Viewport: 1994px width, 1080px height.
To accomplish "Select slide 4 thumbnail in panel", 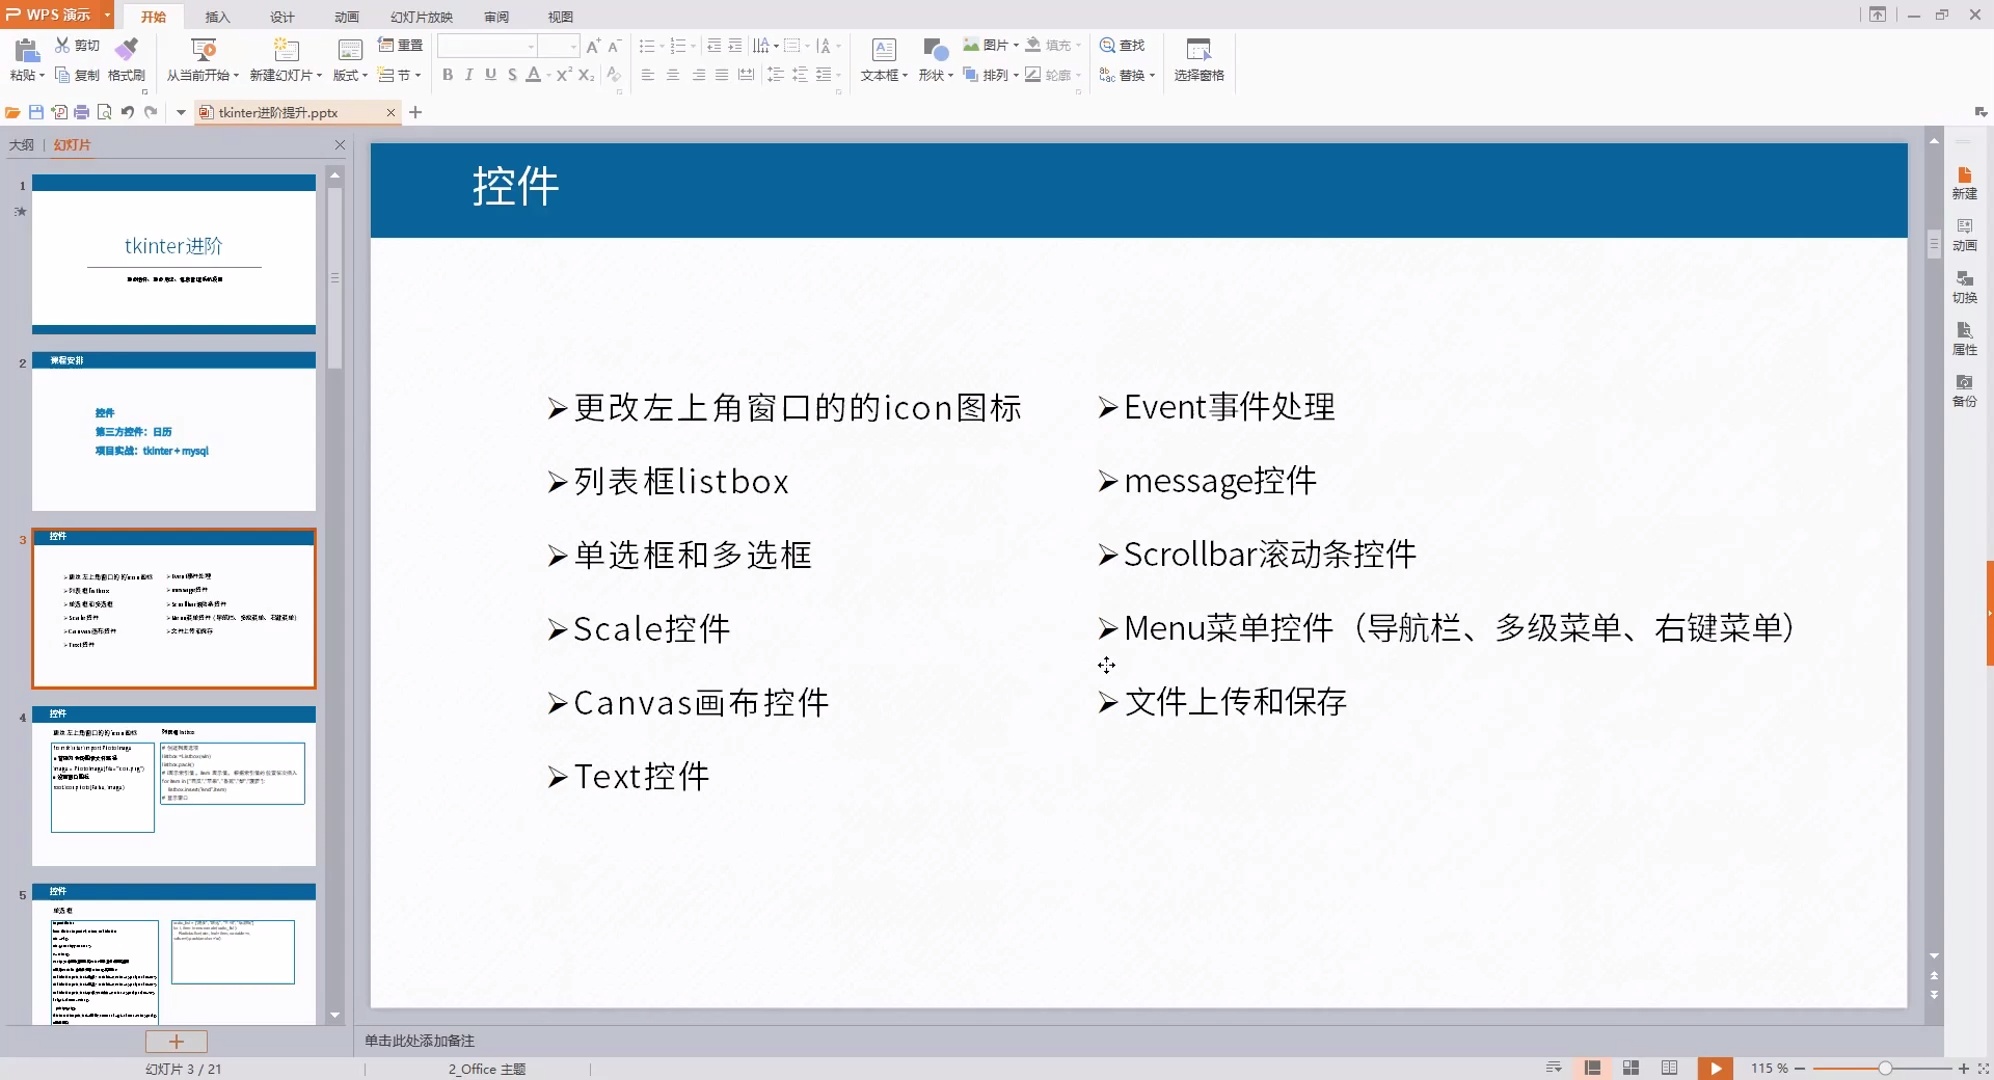I will click(174, 786).
